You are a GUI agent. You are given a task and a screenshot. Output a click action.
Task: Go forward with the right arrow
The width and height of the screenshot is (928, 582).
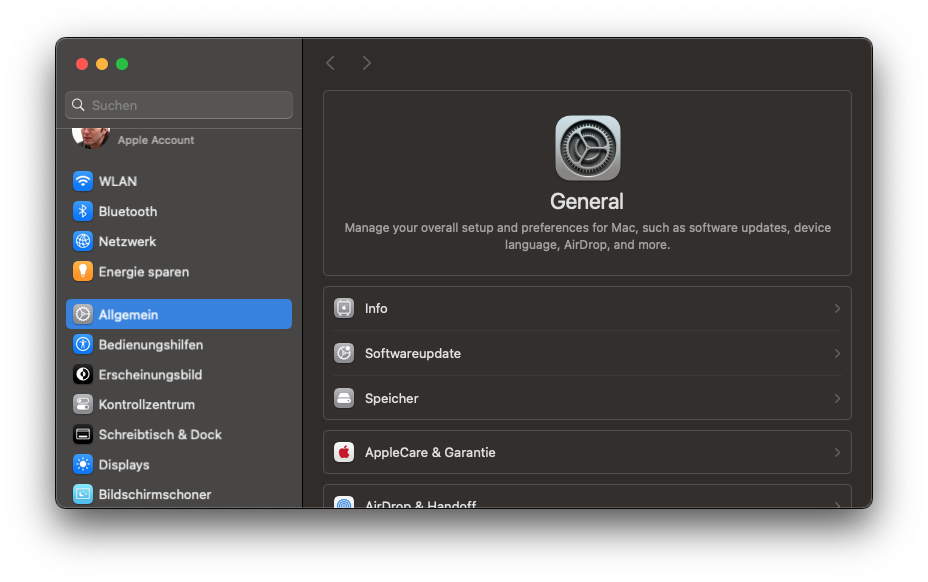[x=367, y=63]
